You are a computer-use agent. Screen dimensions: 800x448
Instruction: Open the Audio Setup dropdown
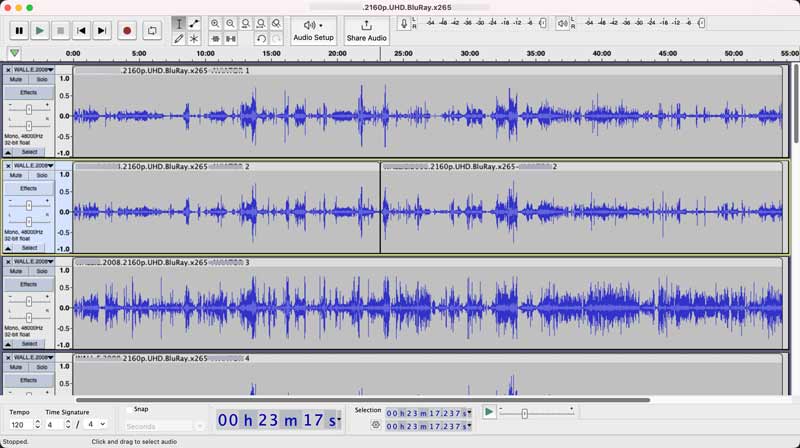click(313, 31)
